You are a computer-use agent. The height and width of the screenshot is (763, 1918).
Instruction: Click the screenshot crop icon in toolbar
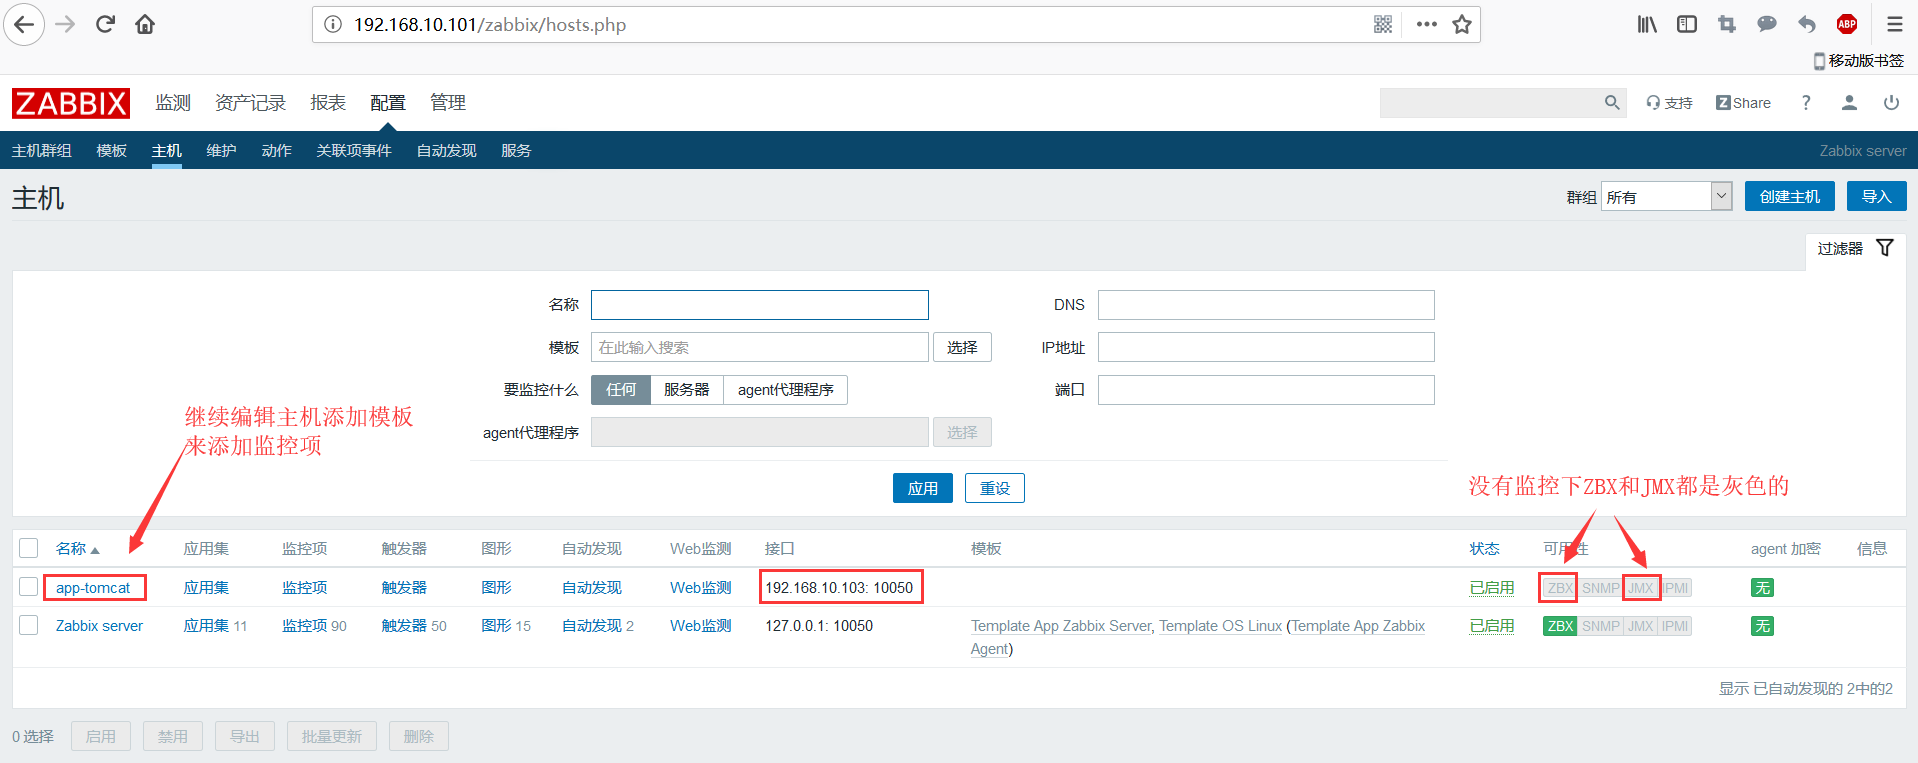pyautogui.click(x=1727, y=24)
